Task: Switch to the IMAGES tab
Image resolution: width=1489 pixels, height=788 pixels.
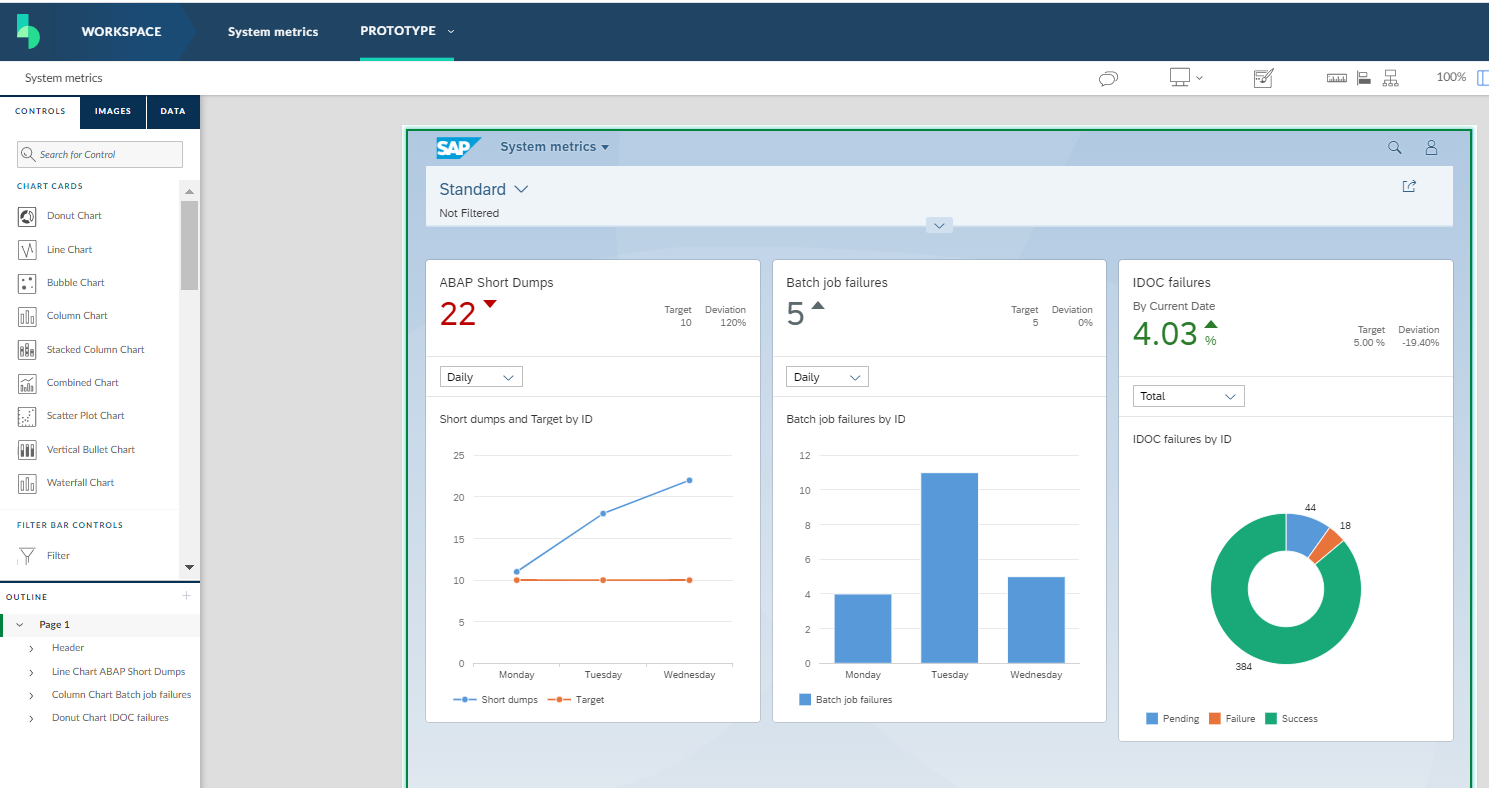Action: click(113, 112)
